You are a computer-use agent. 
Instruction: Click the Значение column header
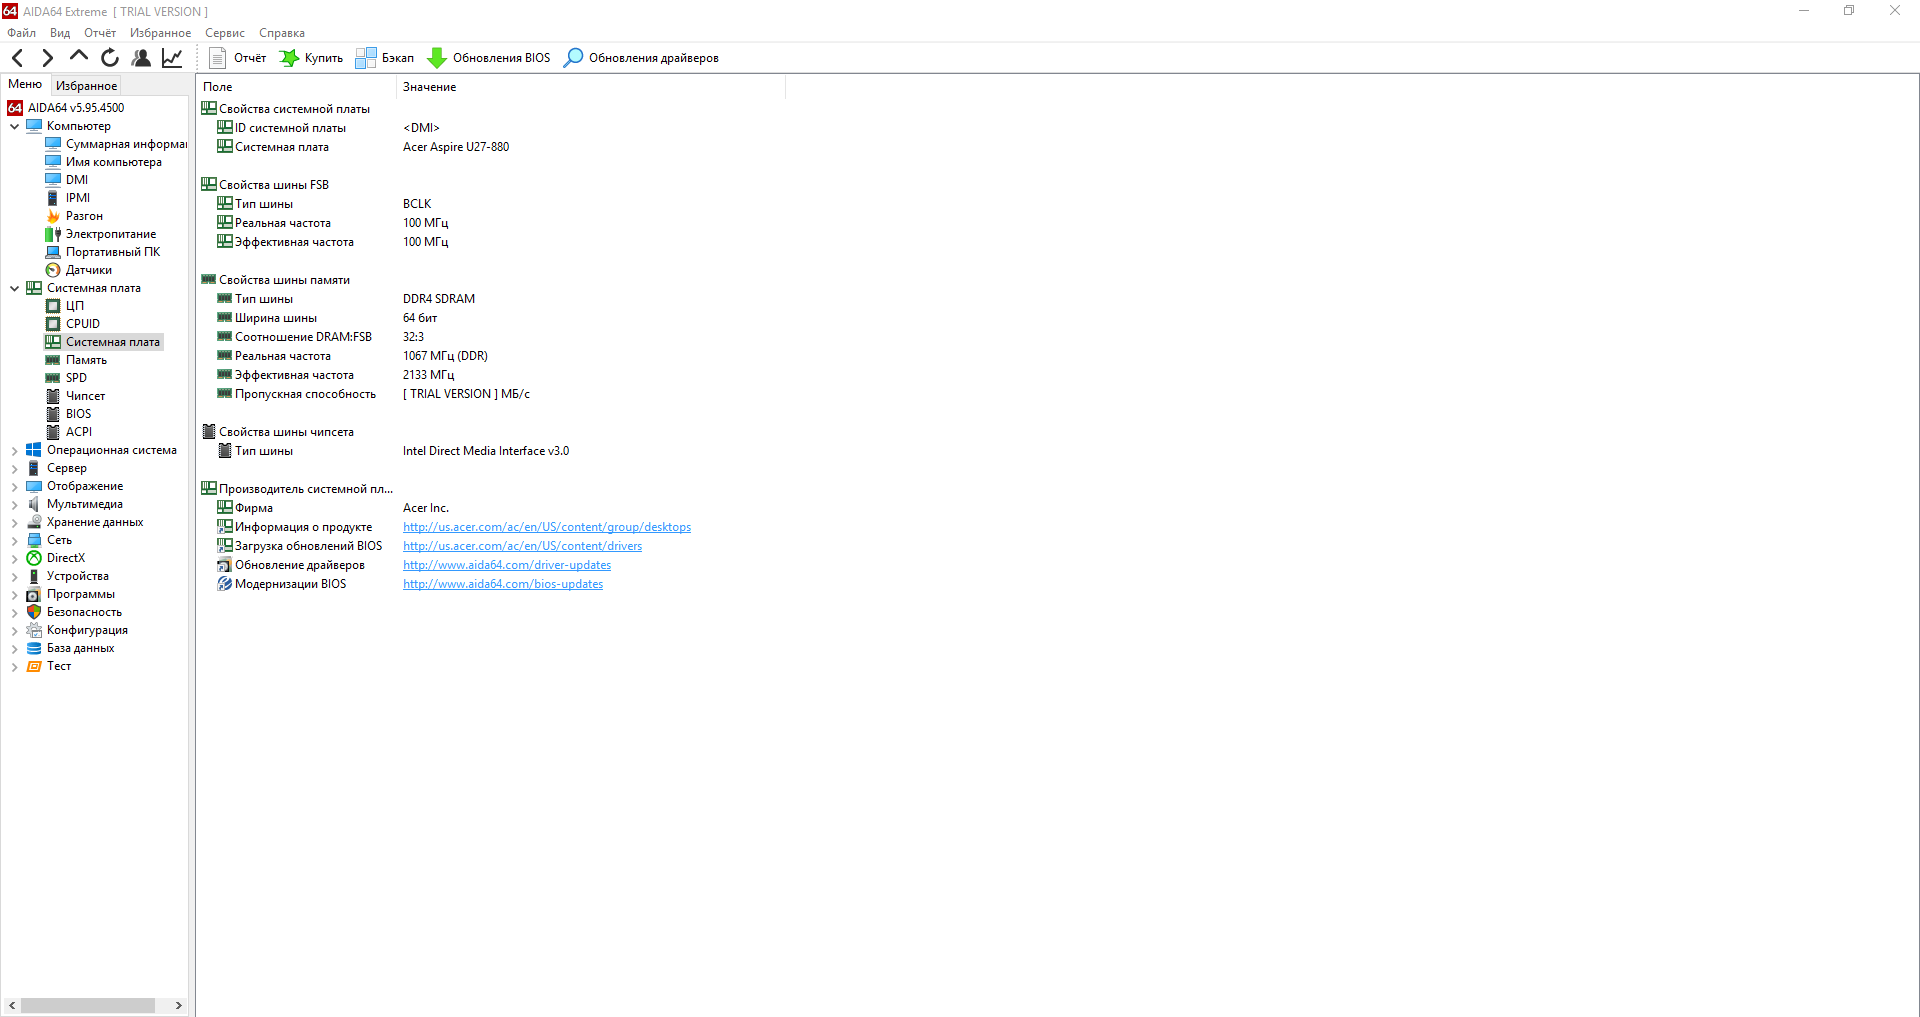point(590,87)
